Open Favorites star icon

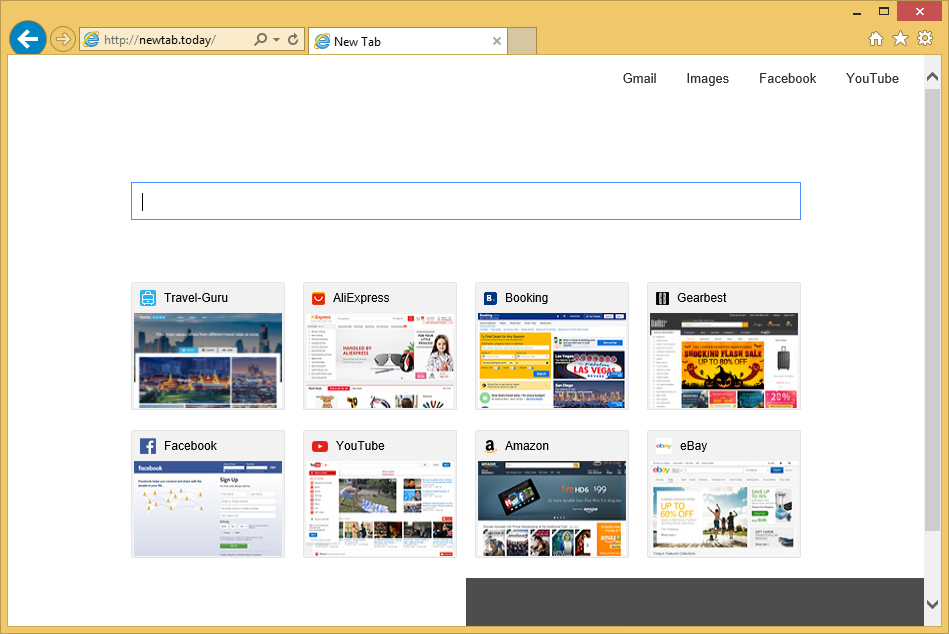900,38
